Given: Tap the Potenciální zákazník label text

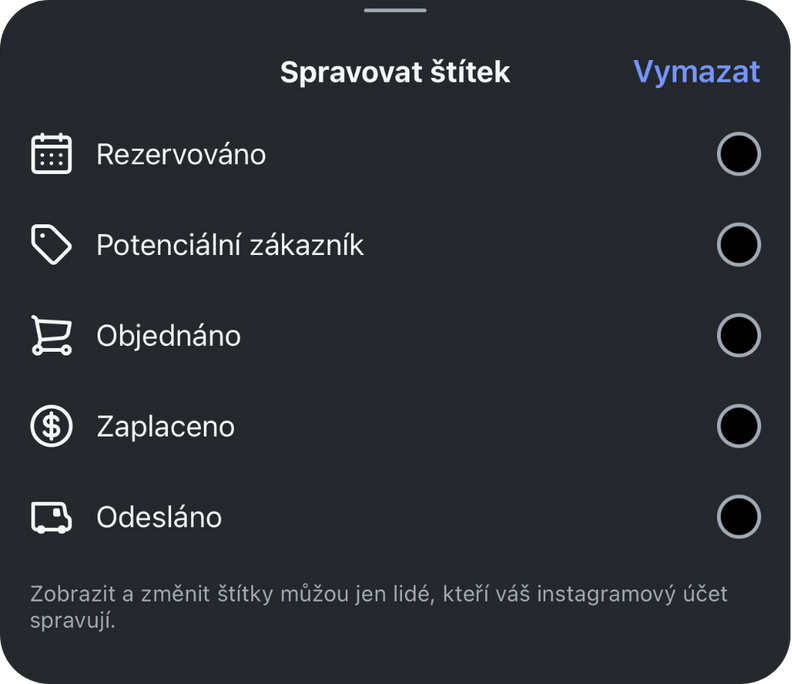Looking at the screenshot, I should (x=230, y=245).
